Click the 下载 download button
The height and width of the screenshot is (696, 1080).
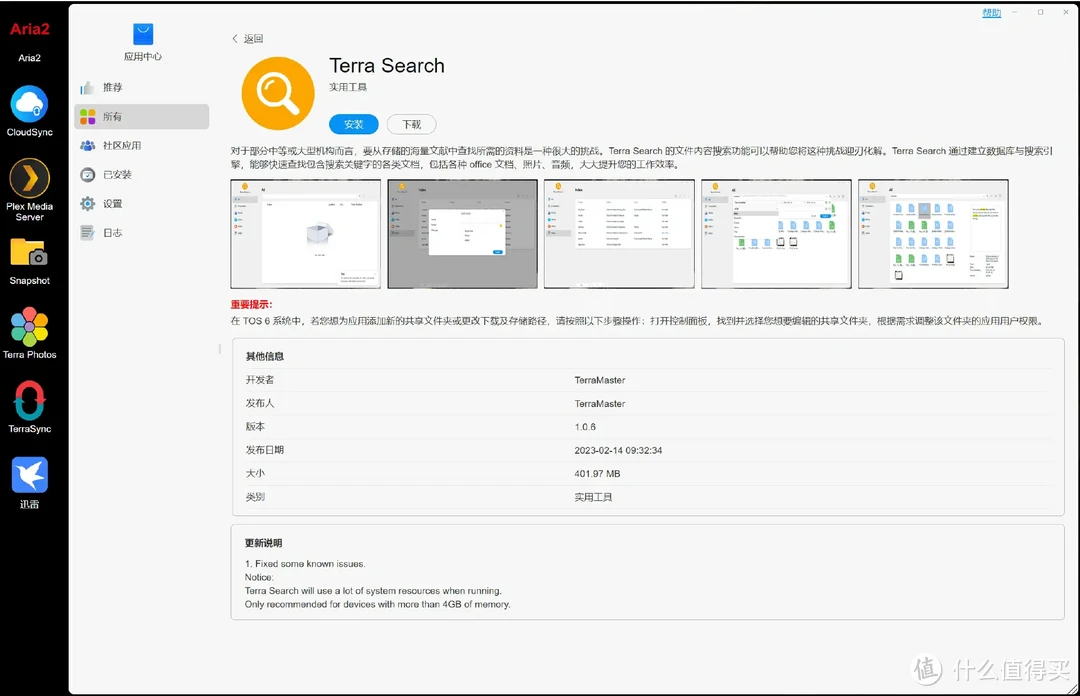coord(411,124)
